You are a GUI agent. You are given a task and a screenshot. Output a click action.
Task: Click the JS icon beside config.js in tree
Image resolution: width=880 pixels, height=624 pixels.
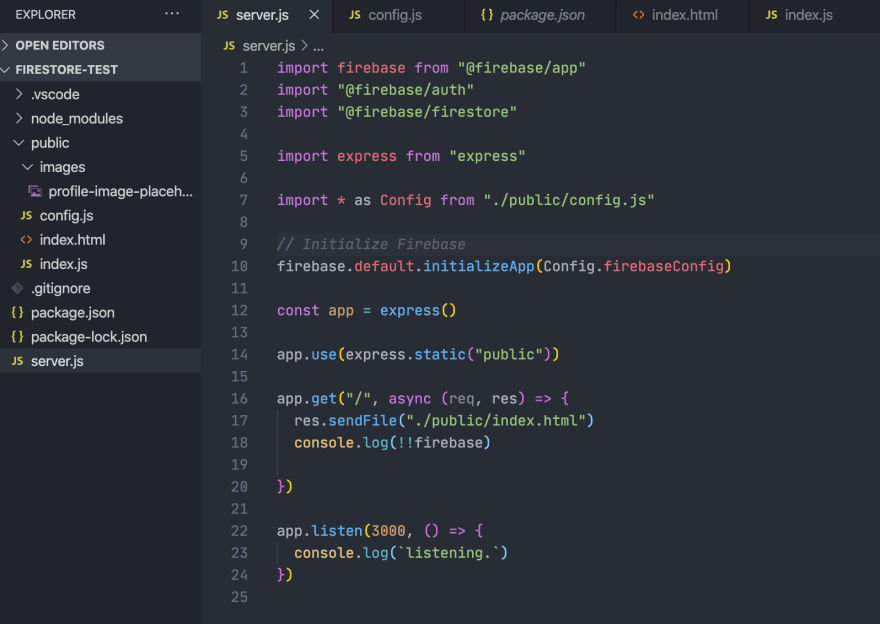point(26,215)
